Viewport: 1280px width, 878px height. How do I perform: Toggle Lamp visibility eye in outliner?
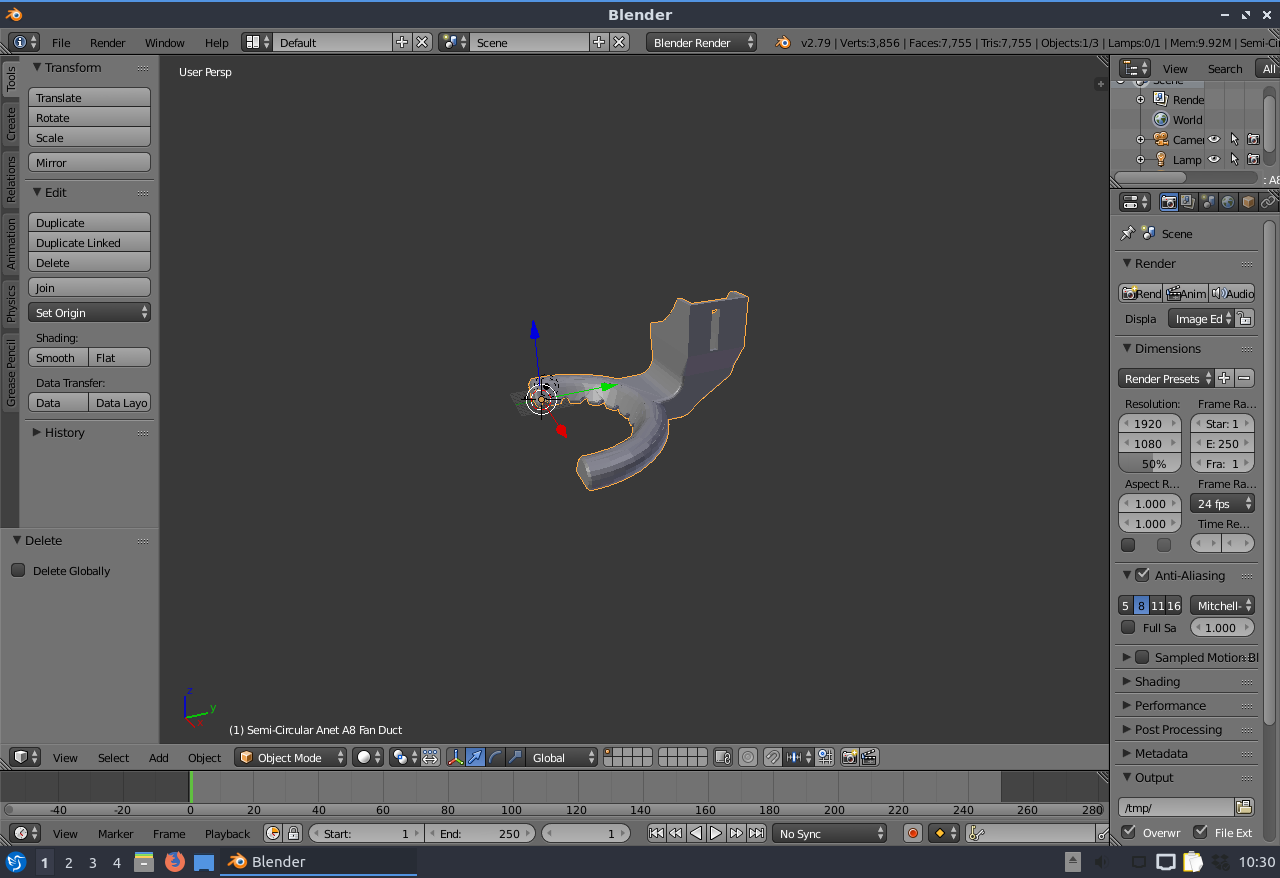click(x=1214, y=159)
